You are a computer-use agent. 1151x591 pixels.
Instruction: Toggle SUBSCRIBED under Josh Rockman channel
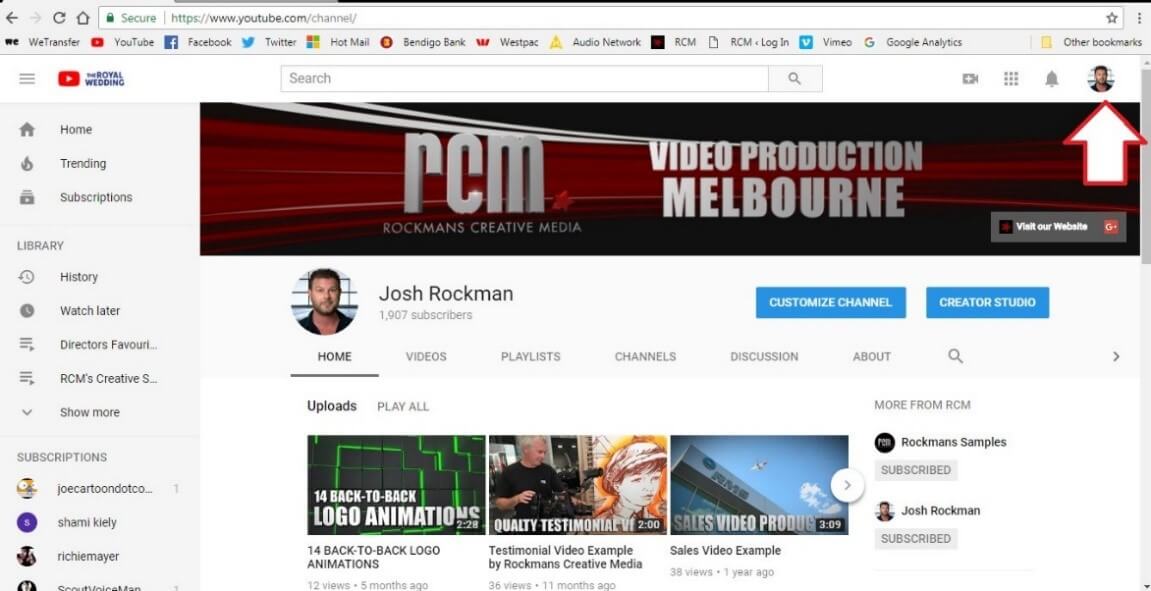[x=916, y=539]
